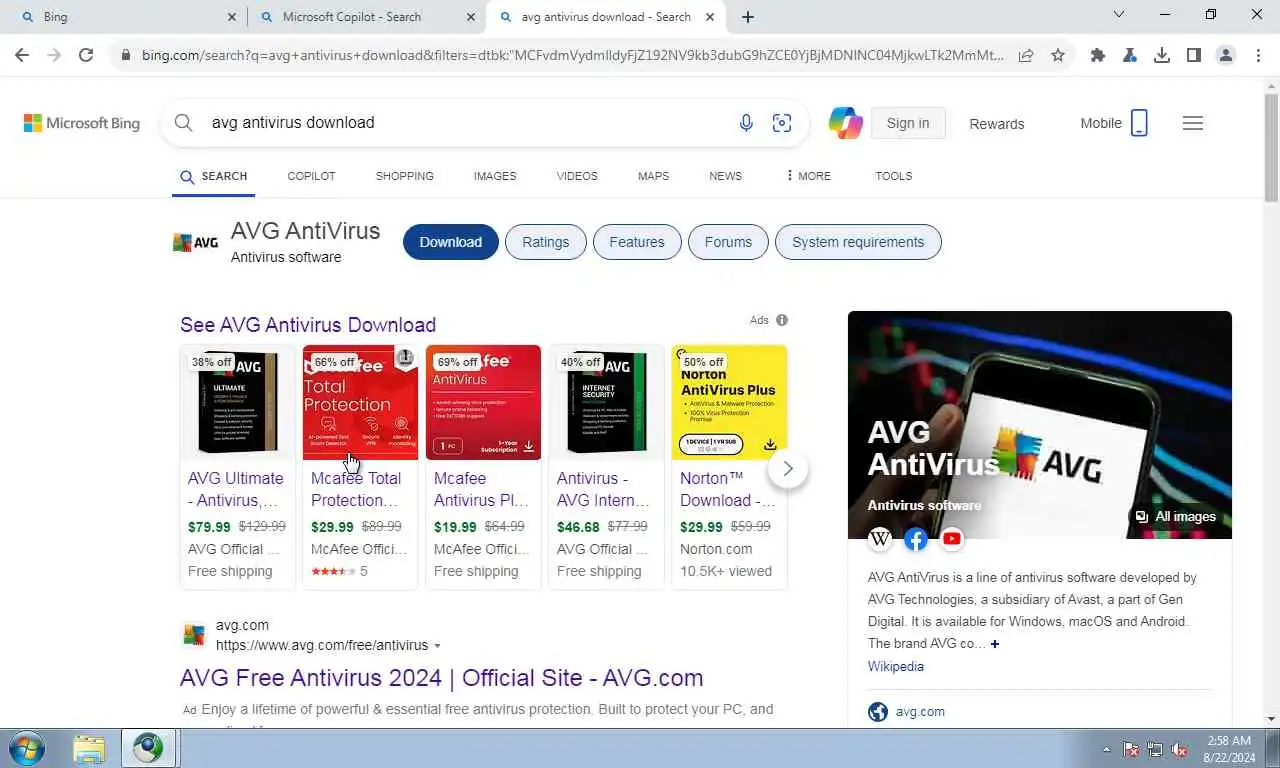The height and width of the screenshot is (768, 1280).
Task: Open See AVG Antivirus Download heading
Action: 308,325
